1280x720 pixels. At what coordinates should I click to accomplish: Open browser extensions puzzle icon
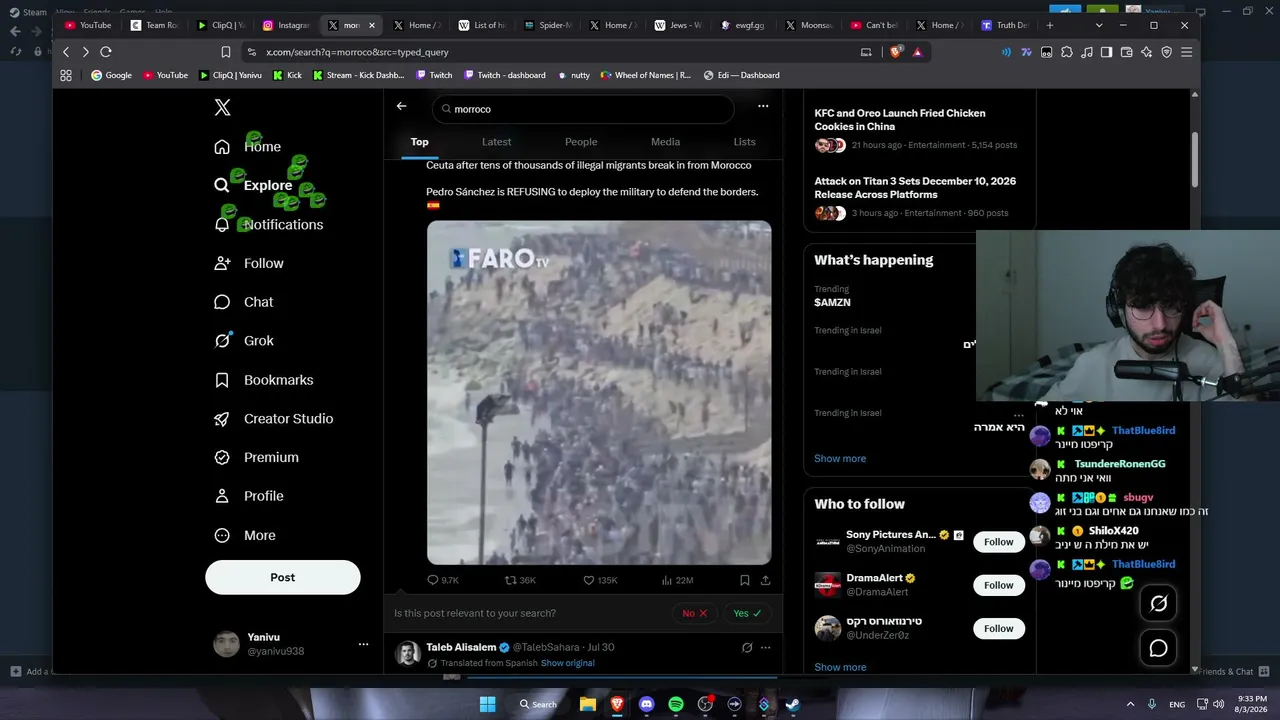[1066, 52]
